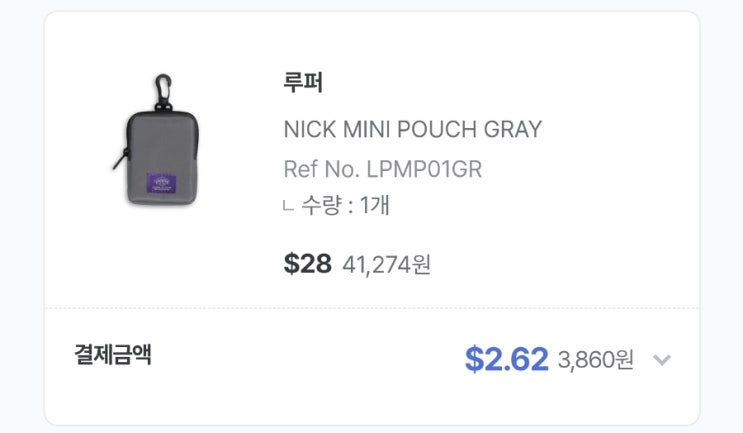
Task: Click the sub-item corner mark before 수량
Action: click(288, 206)
